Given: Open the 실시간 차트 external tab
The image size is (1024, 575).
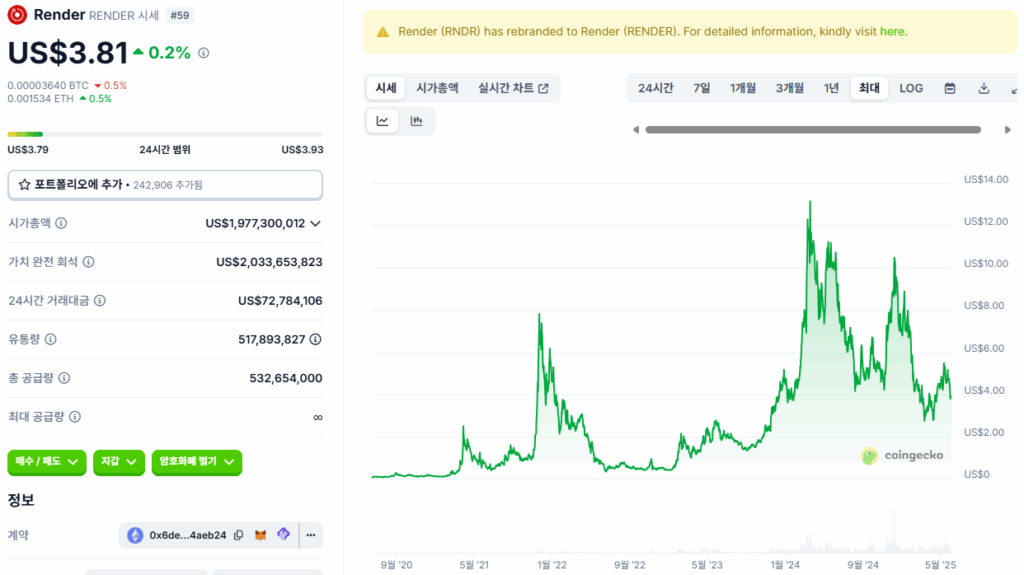Looking at the screenshot, I should coord(513,88).
